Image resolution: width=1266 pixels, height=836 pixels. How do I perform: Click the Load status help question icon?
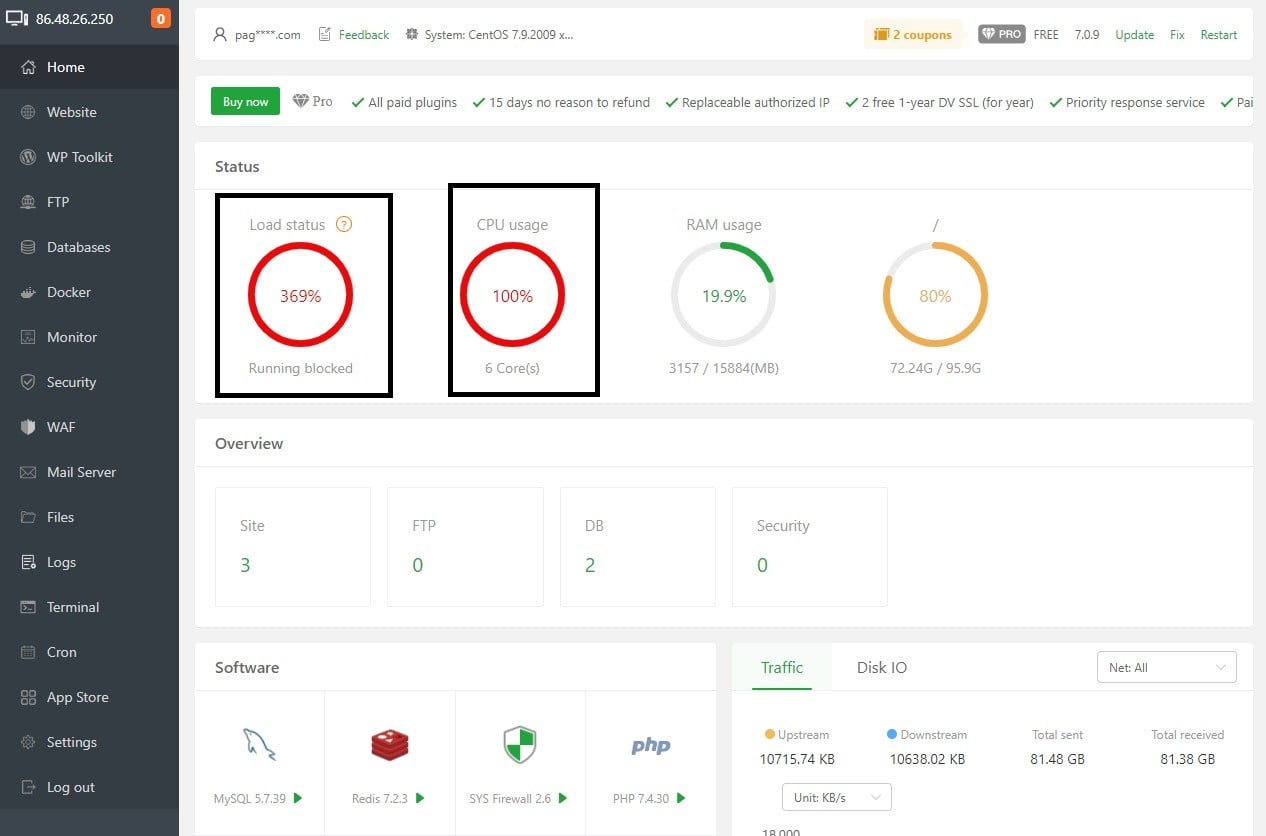pyautogui.click(x=344, y=225)
